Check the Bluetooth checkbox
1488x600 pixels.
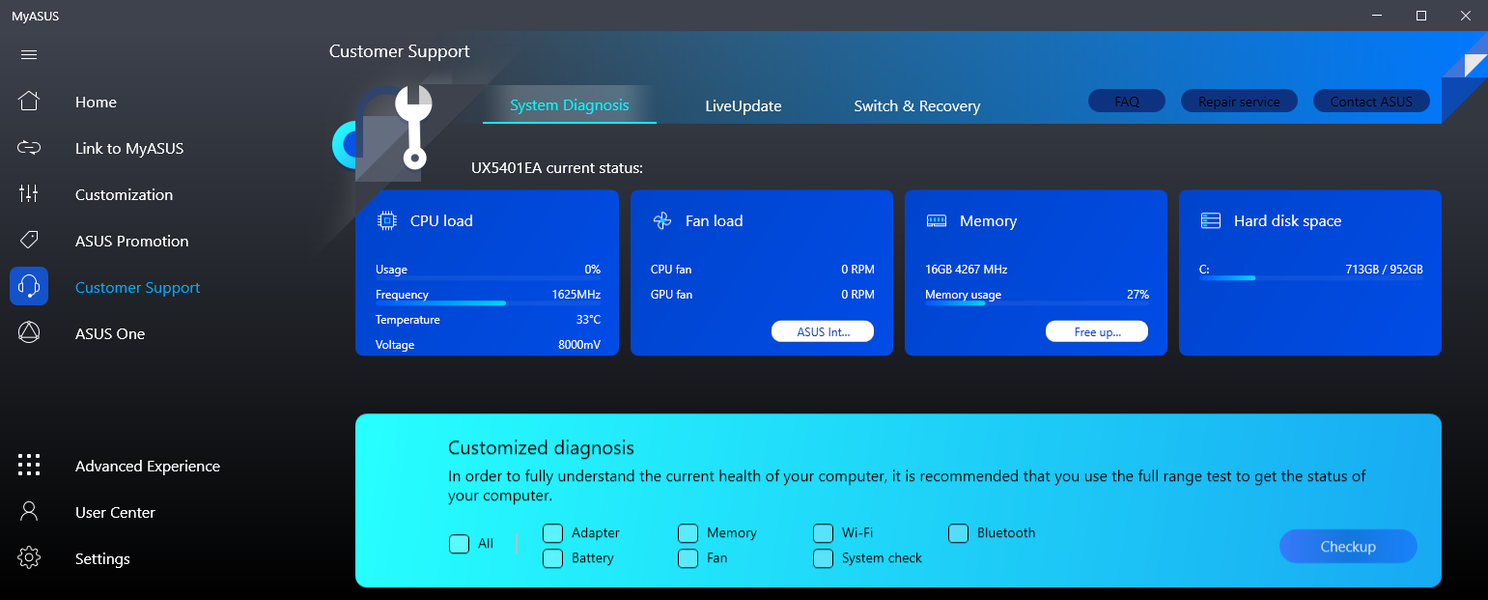[x=959, y=533]
